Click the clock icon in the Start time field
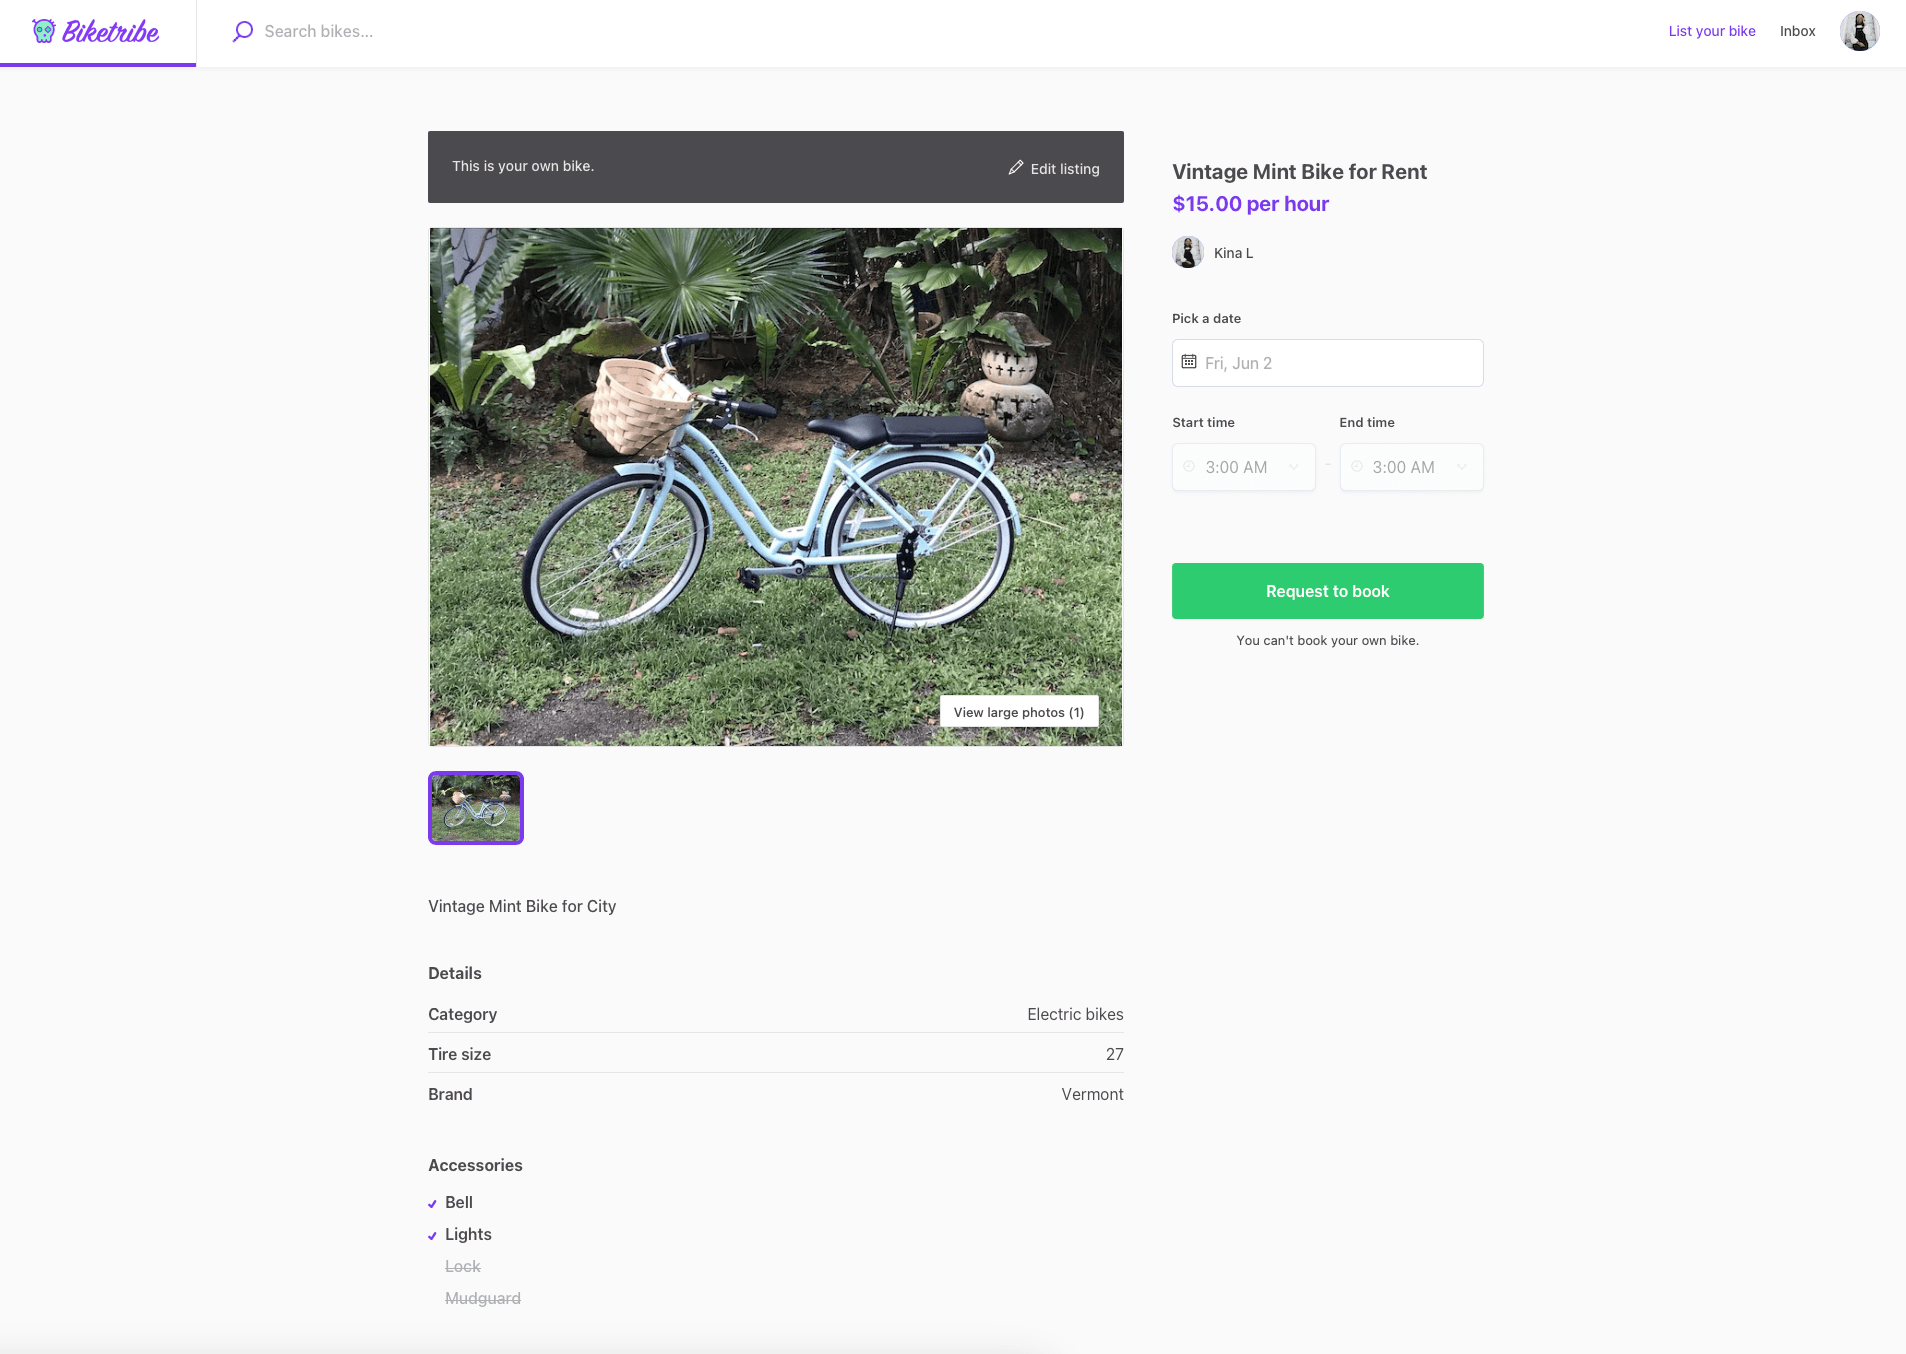This screenshot has width=1906, height=1354. (1189, 467)
